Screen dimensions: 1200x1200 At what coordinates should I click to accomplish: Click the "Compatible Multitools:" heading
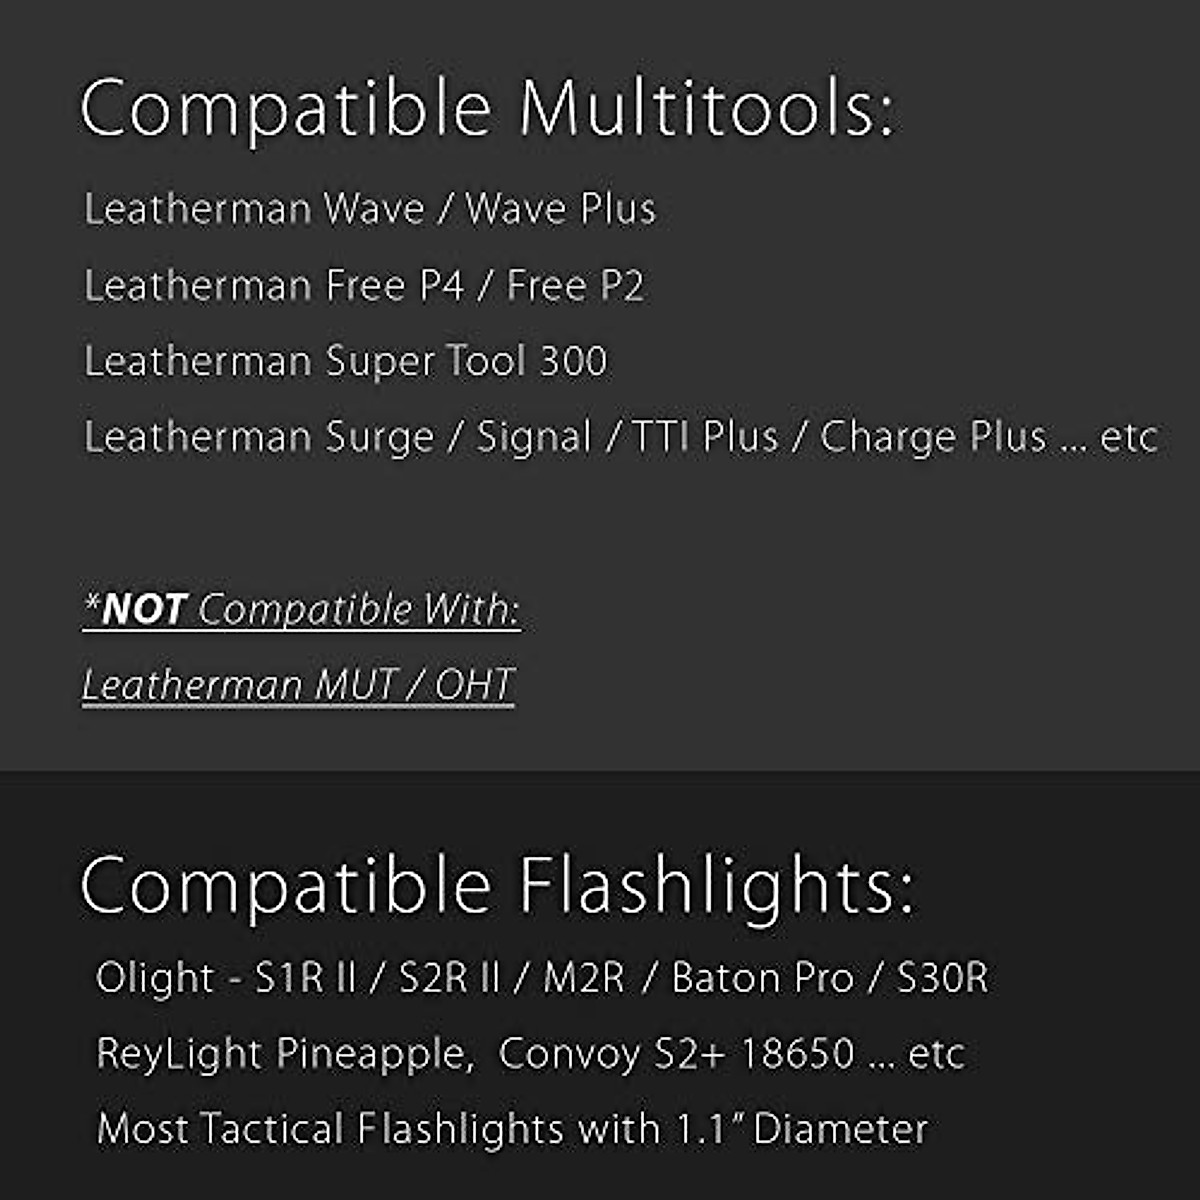[487, 108]
